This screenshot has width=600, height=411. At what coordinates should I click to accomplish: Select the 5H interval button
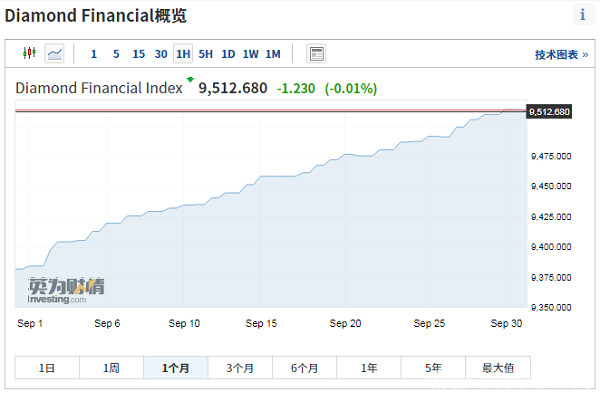tap(205, 54)
